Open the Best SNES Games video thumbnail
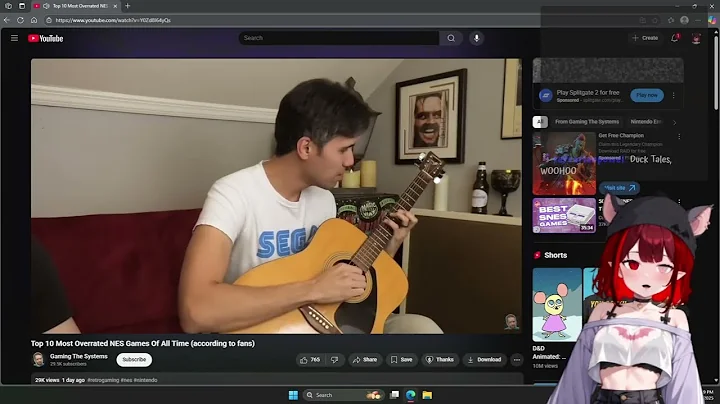The image size is (720, 404). tap(564, 215)
